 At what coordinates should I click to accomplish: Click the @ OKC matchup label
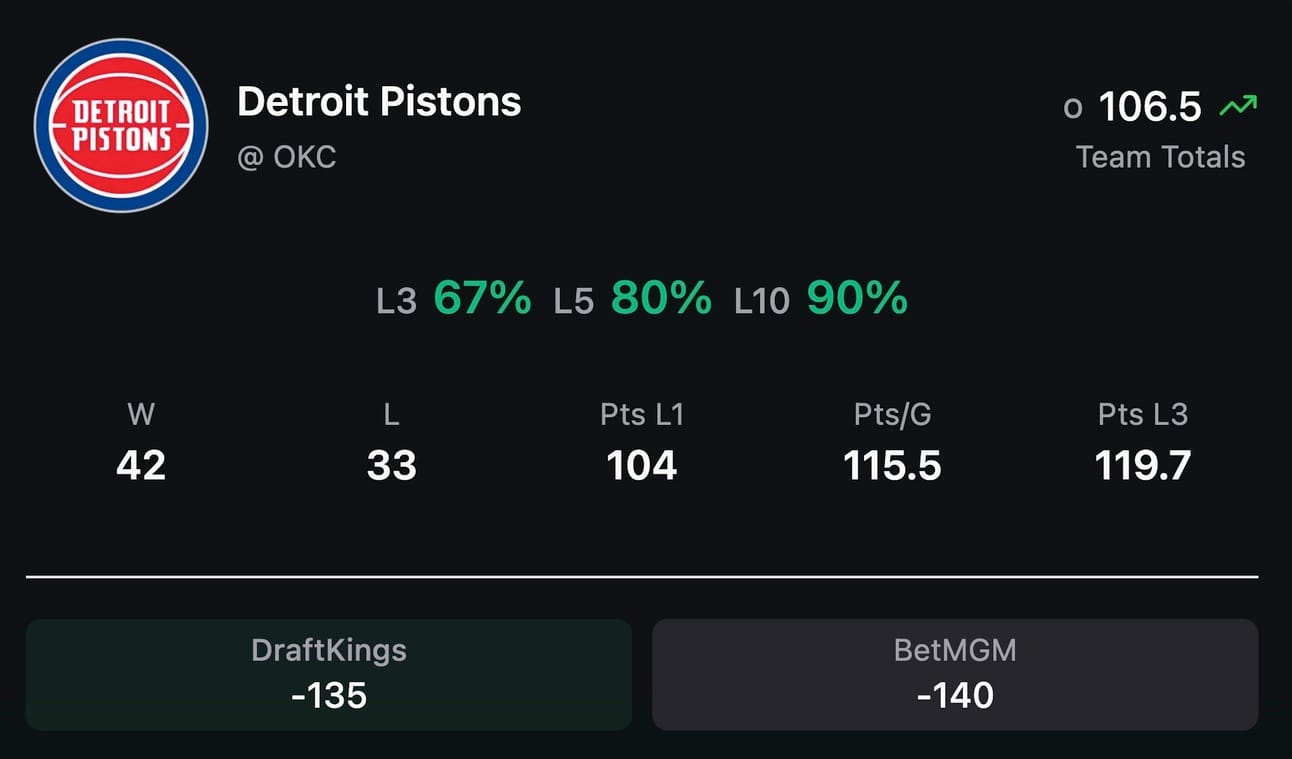pyautogui.click(x=287, y=157)
